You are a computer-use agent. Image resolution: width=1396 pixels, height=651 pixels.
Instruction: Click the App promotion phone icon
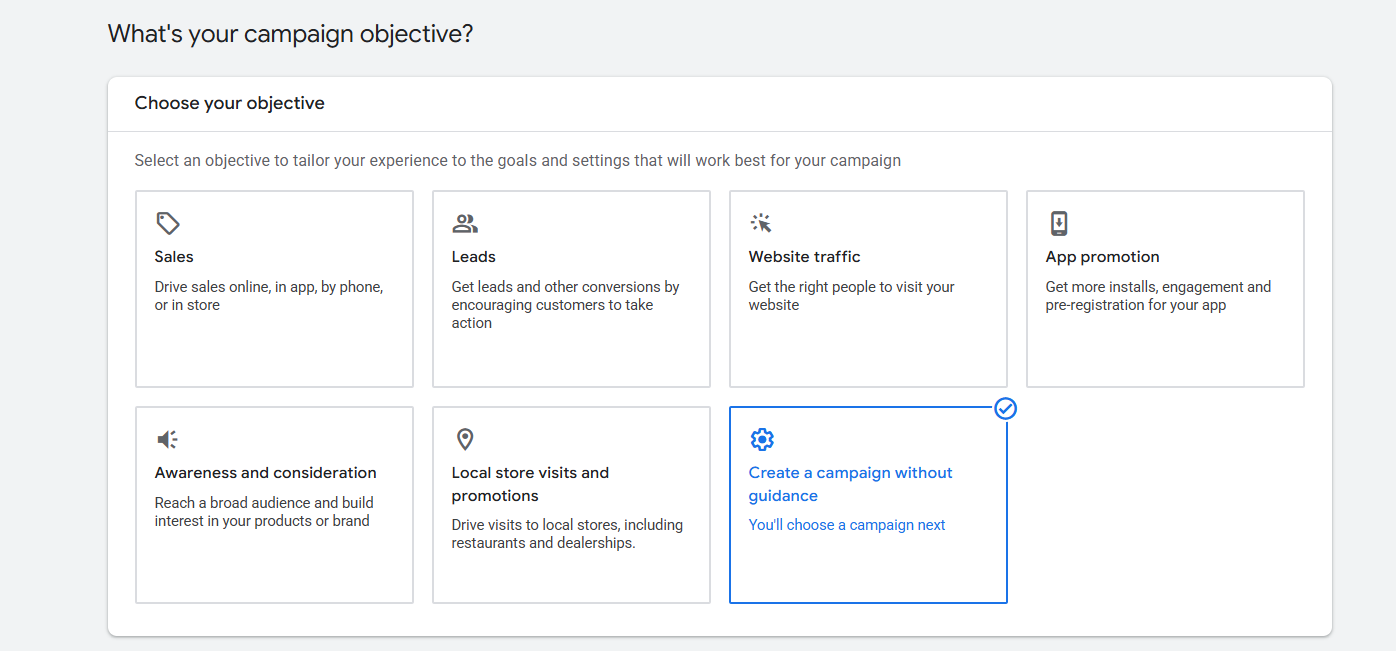pyautogui.click(x=1059, y=223)
